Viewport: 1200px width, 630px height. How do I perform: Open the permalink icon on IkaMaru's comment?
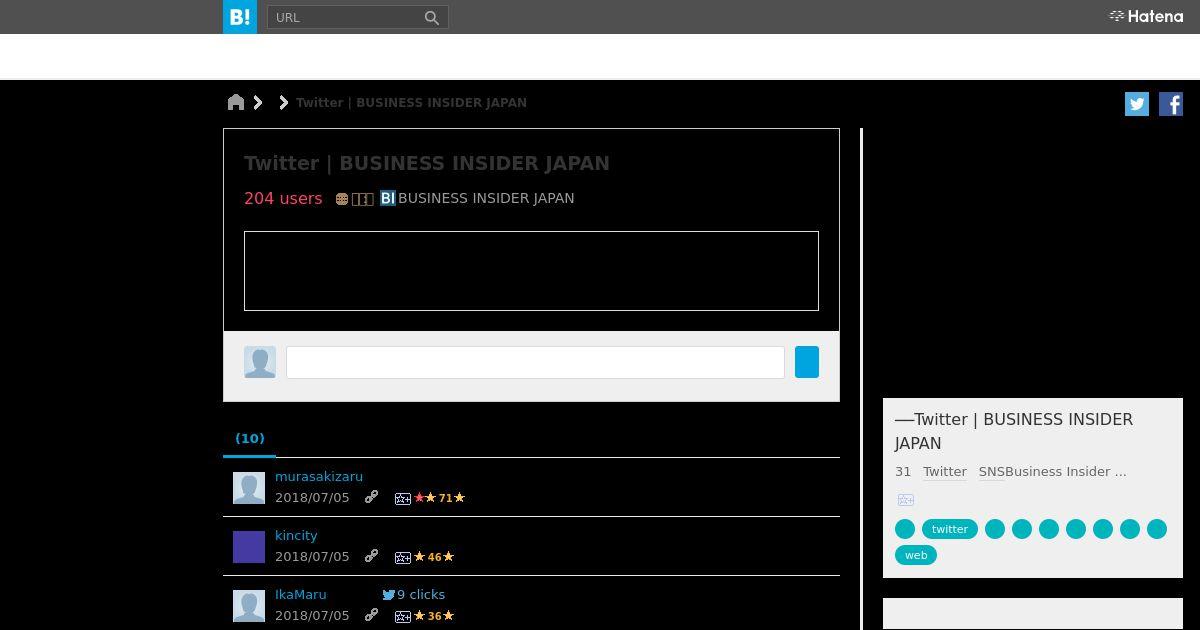pos(371,615)
